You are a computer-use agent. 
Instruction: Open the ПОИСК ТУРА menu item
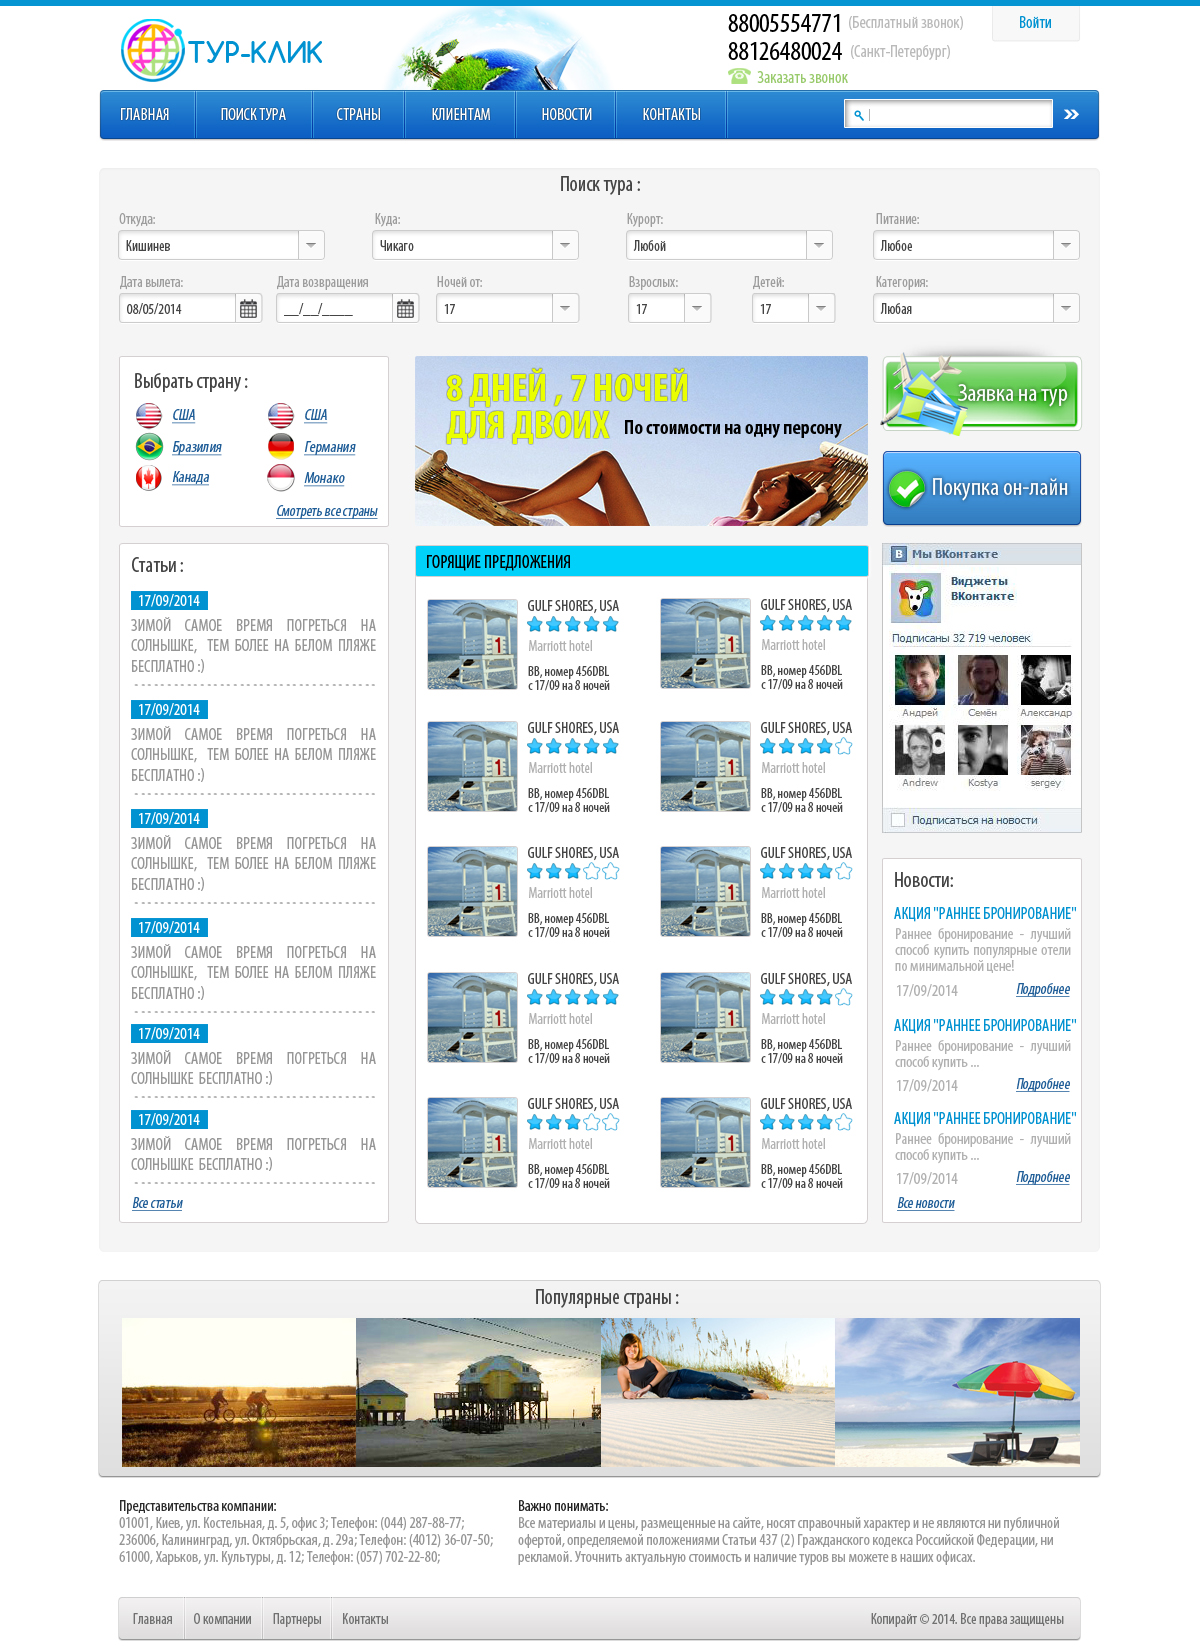click(253, 115)
